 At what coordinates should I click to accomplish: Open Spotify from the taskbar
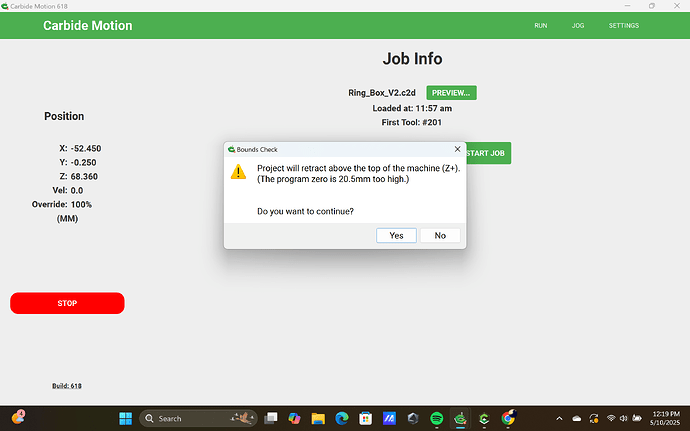[x=437, y=418]
